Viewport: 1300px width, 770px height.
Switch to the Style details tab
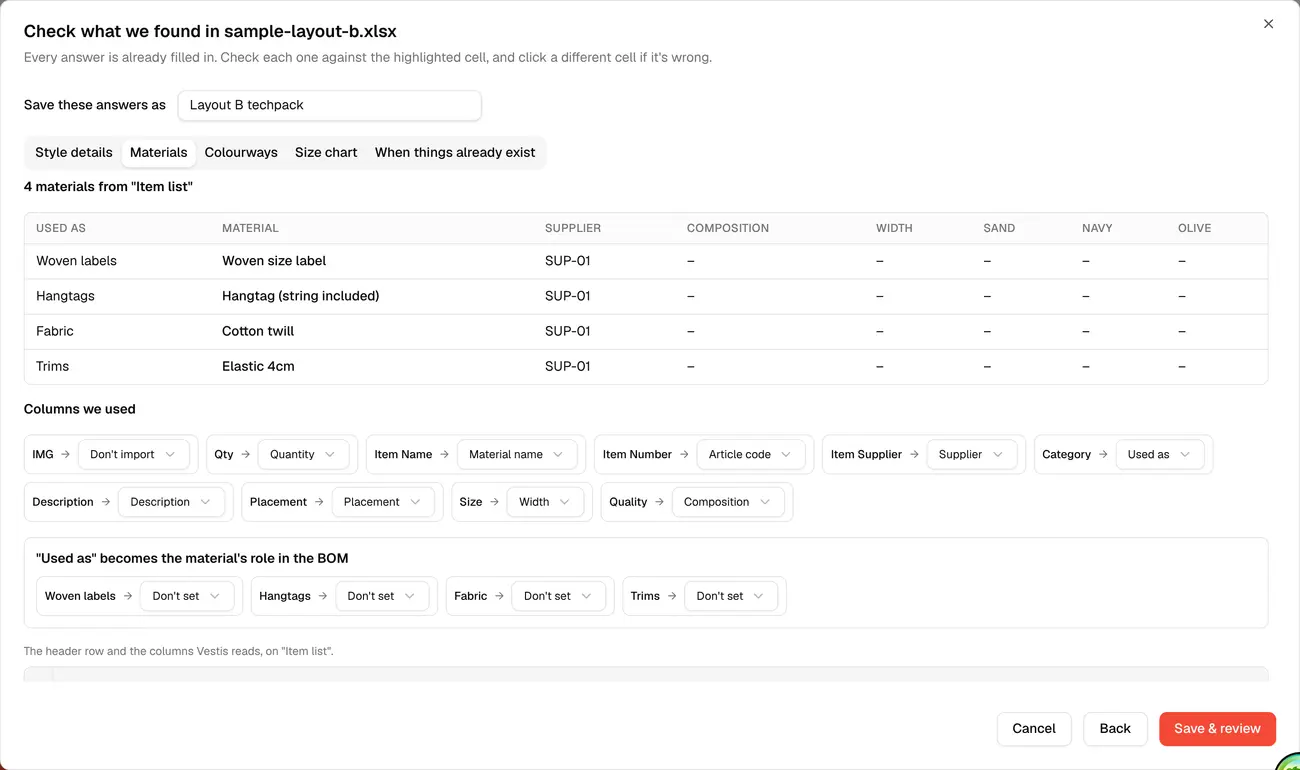[74, 153]
